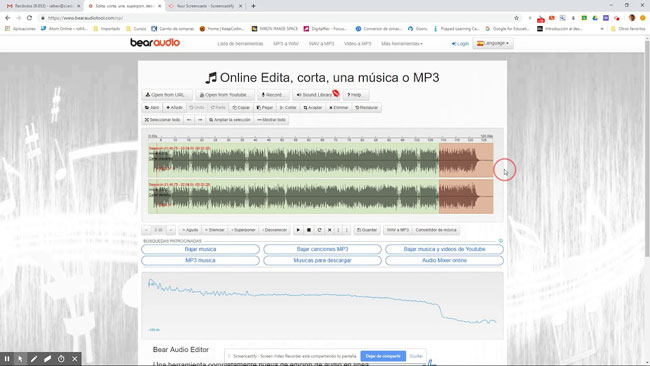Play the loaded audio track
The width and height of the screenshot is (650, 366).
[x=298, y=230]
